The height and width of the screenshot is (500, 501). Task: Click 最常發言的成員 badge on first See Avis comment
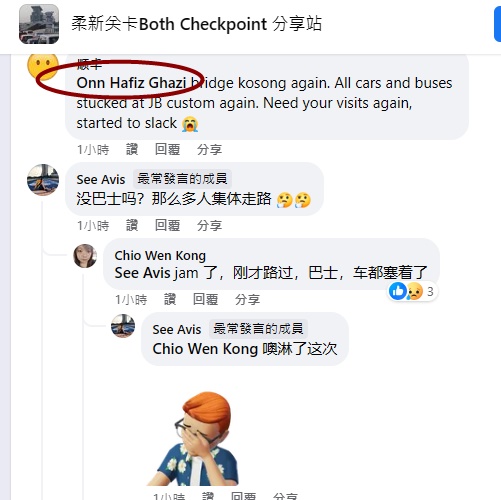click(182, 179)
